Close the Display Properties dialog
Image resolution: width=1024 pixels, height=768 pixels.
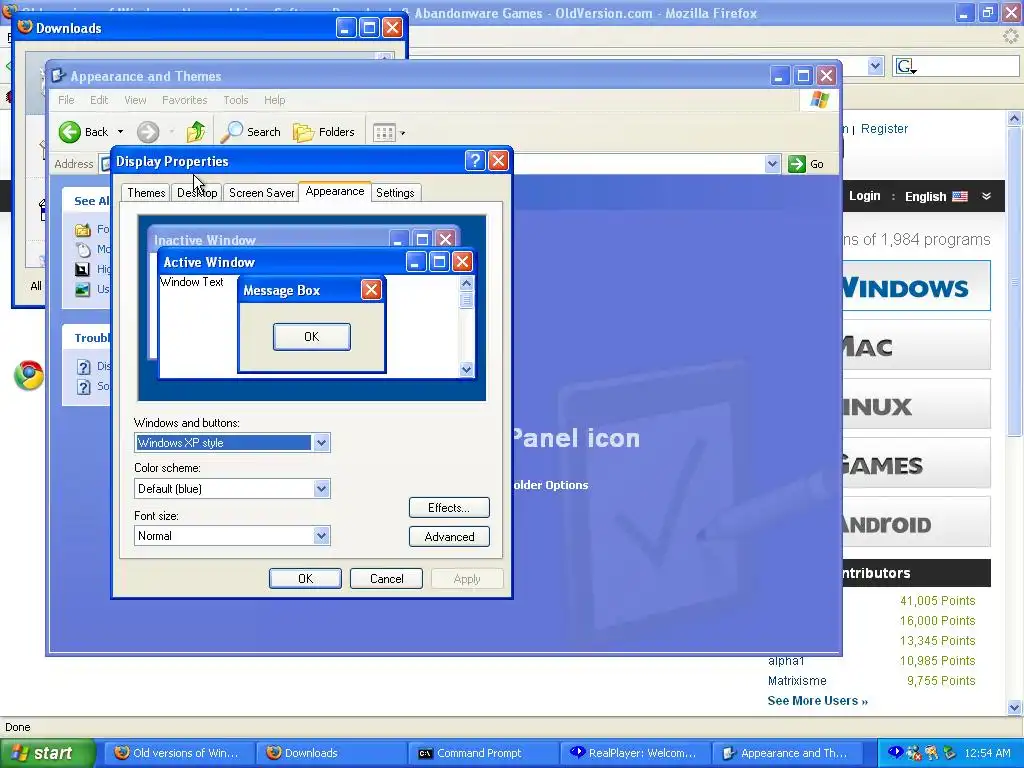[x=498, y=161]
